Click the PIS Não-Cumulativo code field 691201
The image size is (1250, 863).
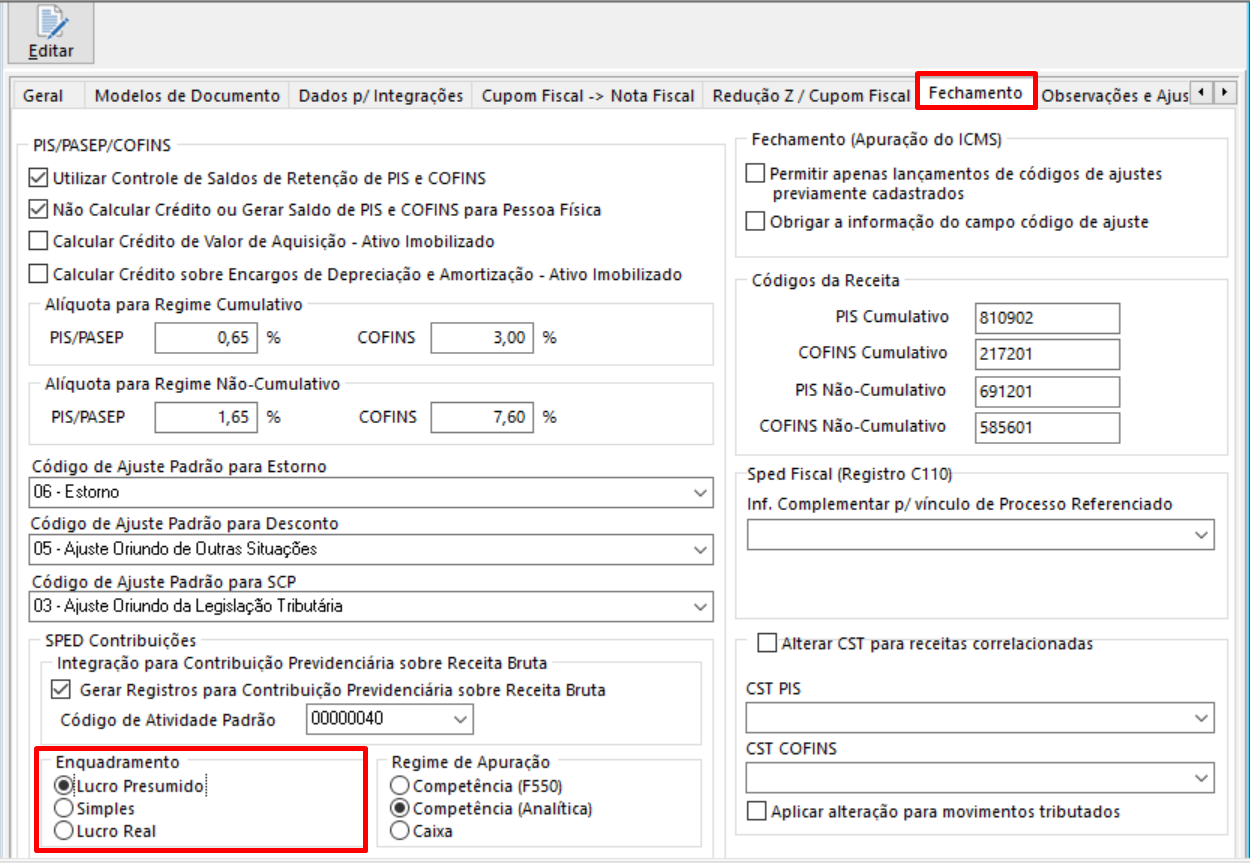(x=1047, y=391)
